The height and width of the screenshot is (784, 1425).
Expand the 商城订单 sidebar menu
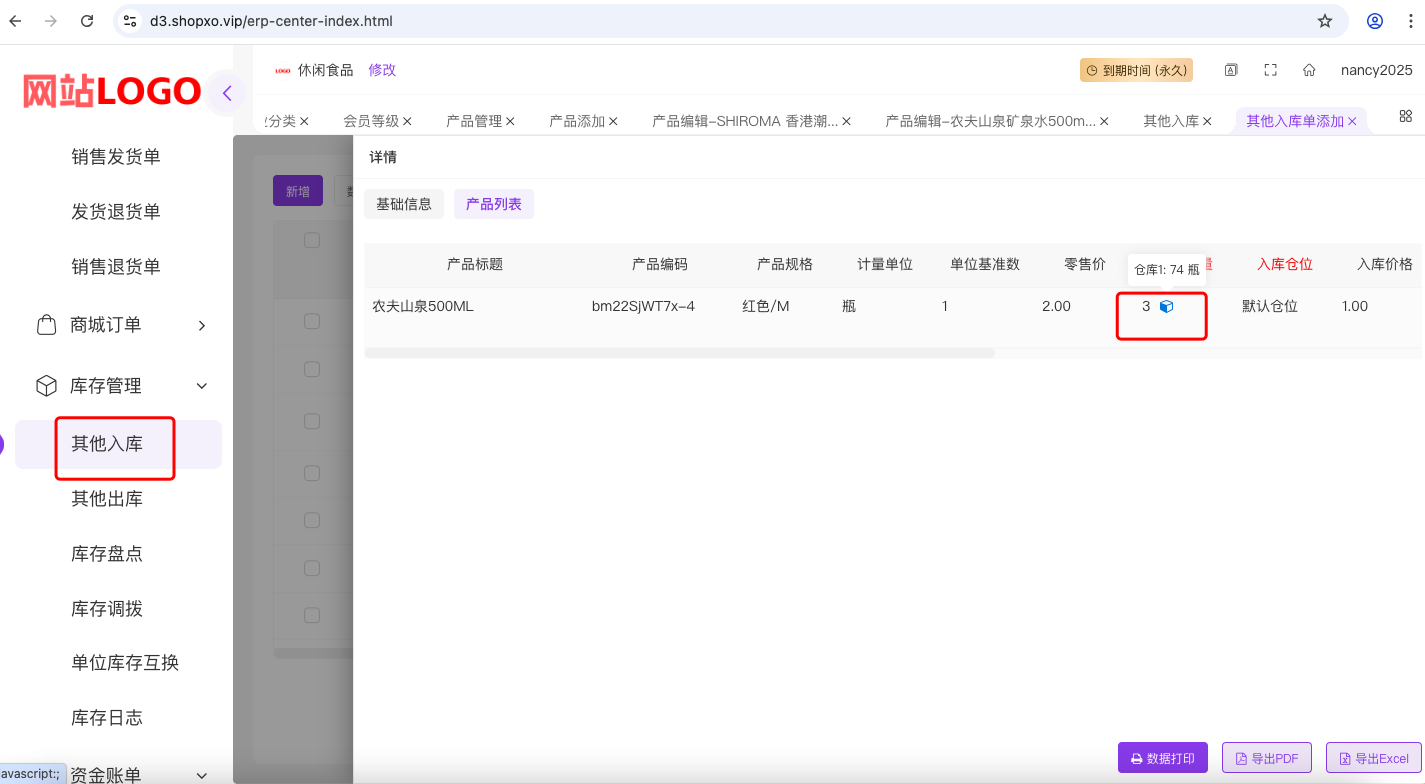(201, 325)
